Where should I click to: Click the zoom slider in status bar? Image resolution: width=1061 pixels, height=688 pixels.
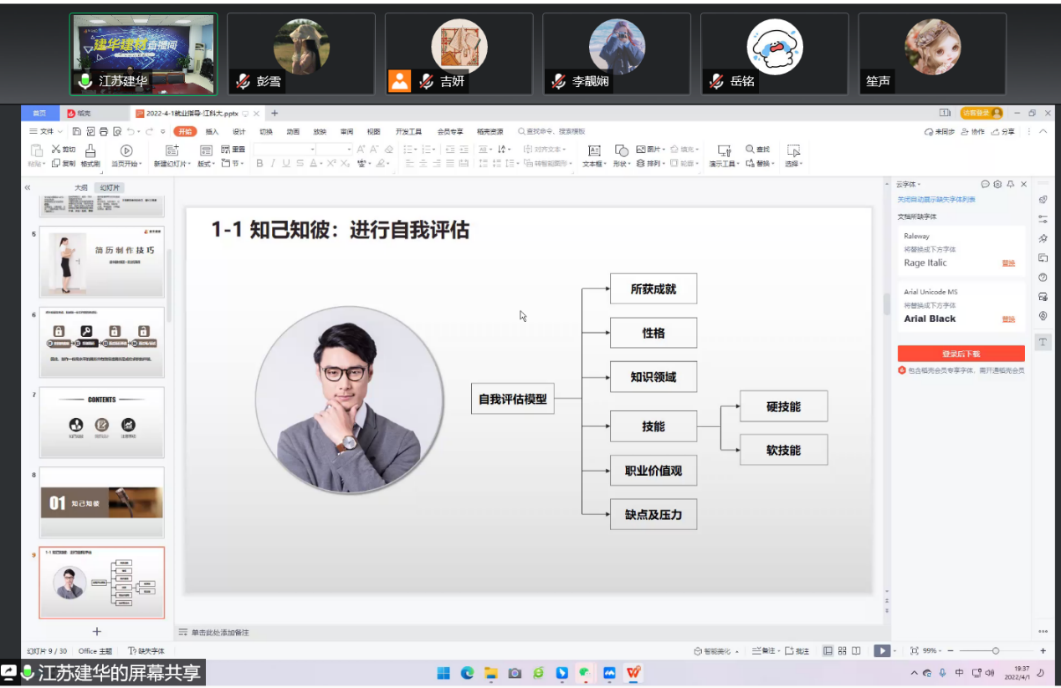pyautogui.click(x=995, y=651)
